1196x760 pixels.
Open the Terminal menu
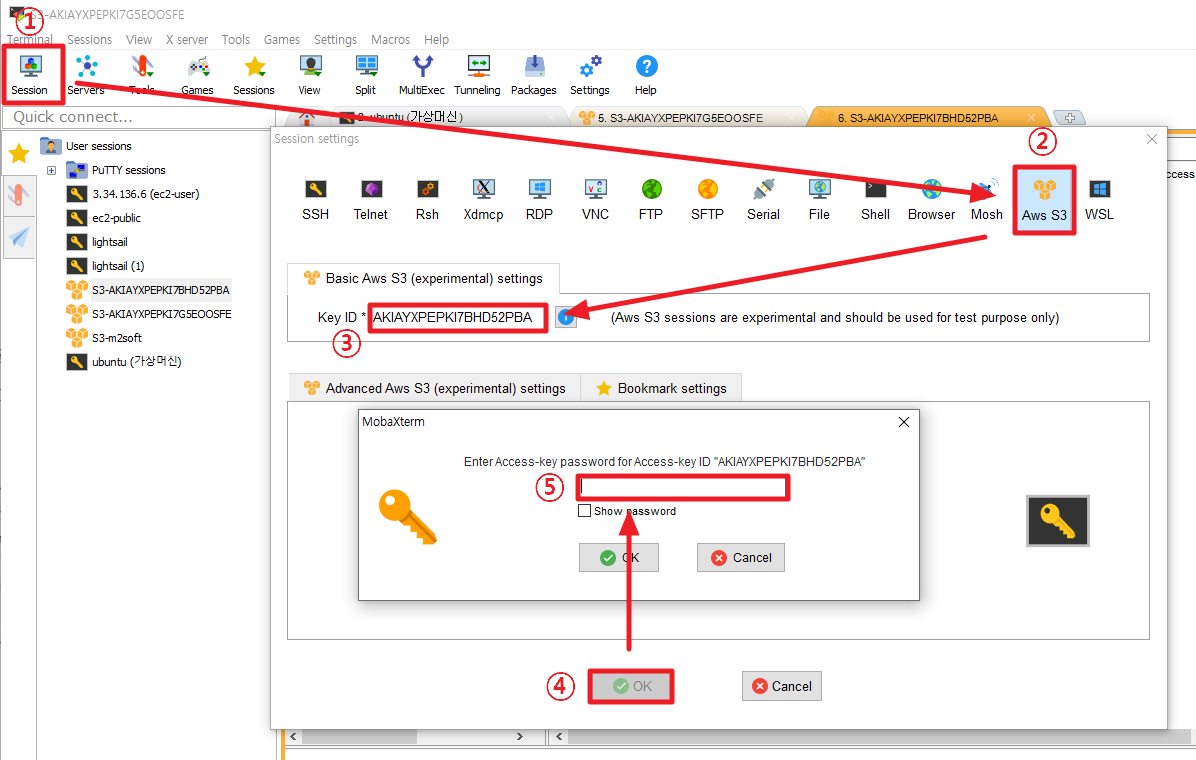click(30, 40)
